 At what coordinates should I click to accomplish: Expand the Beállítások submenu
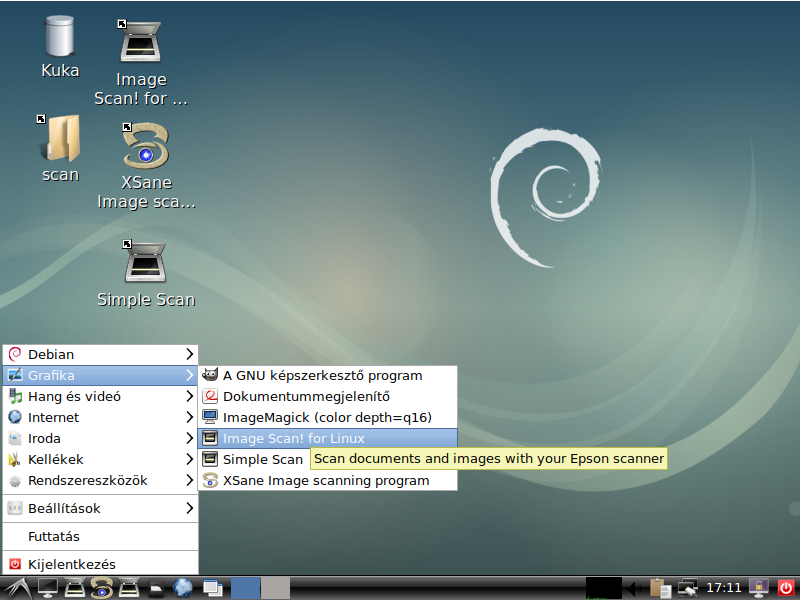100,508
